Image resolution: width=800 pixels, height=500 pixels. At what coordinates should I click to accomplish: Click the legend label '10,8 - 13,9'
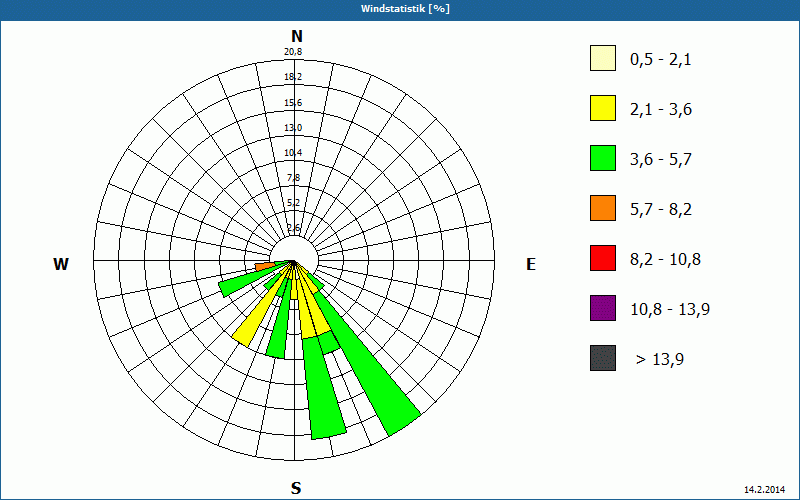click(x=670, y=310)
